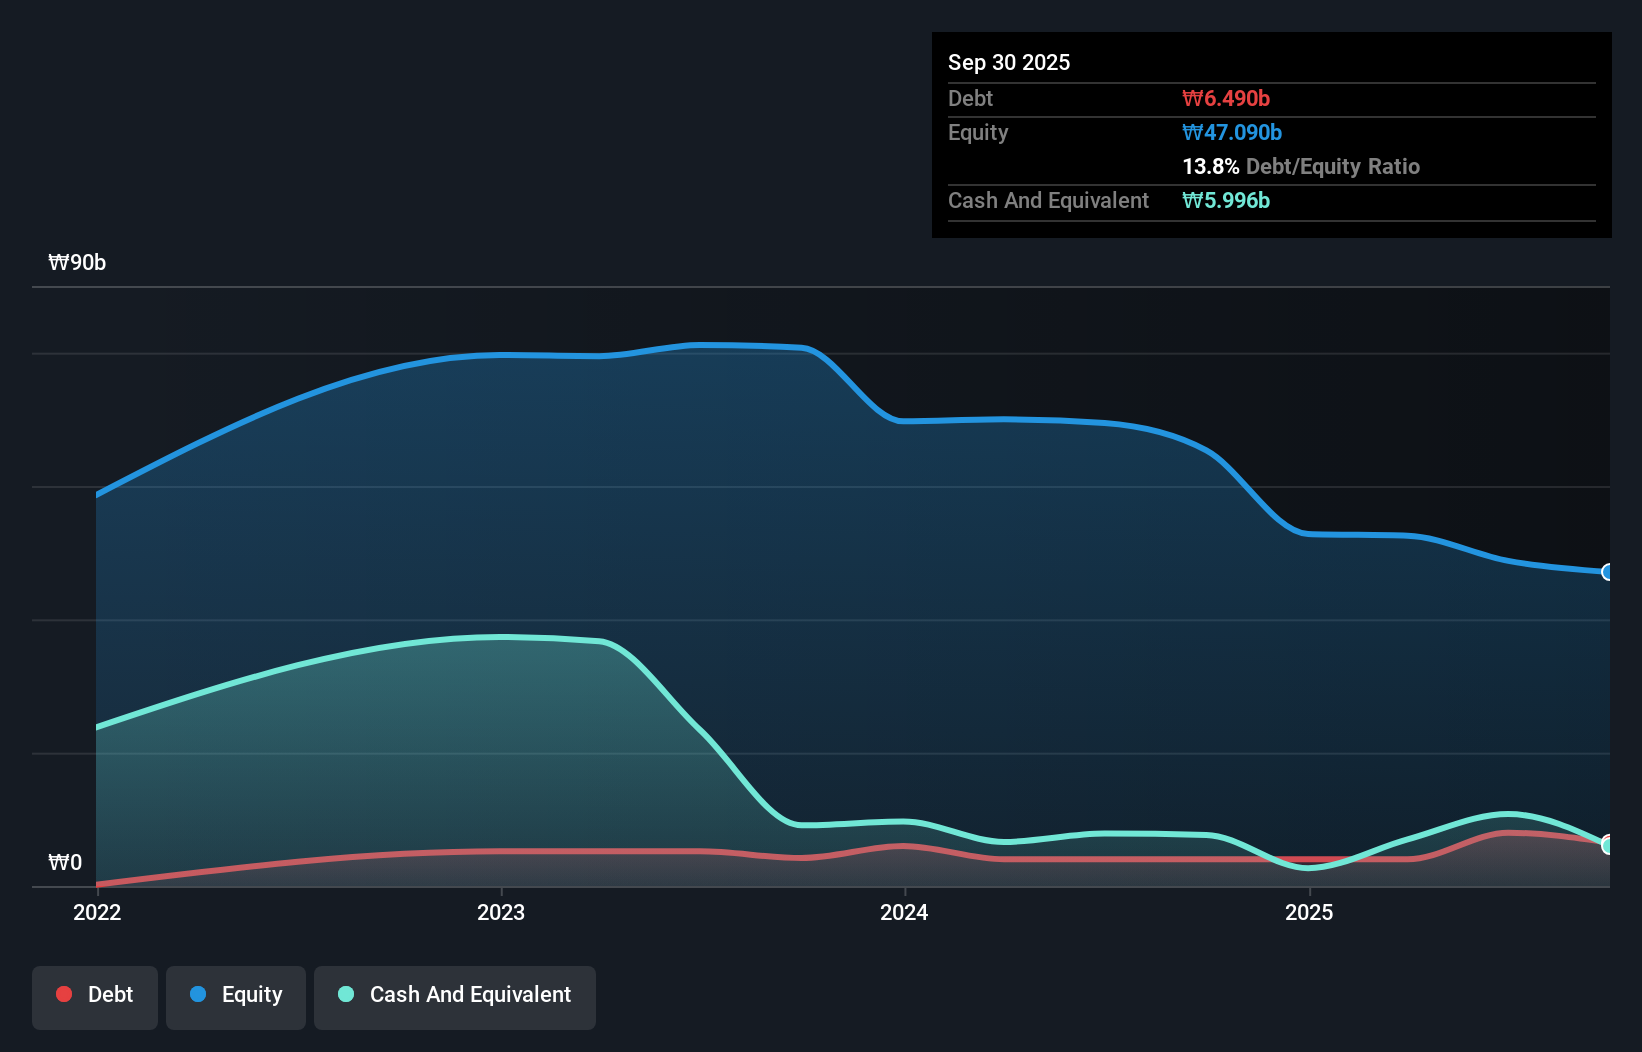
Task: Toggle the Cash And Equivalent series visibility
Action: click(454, 995)
